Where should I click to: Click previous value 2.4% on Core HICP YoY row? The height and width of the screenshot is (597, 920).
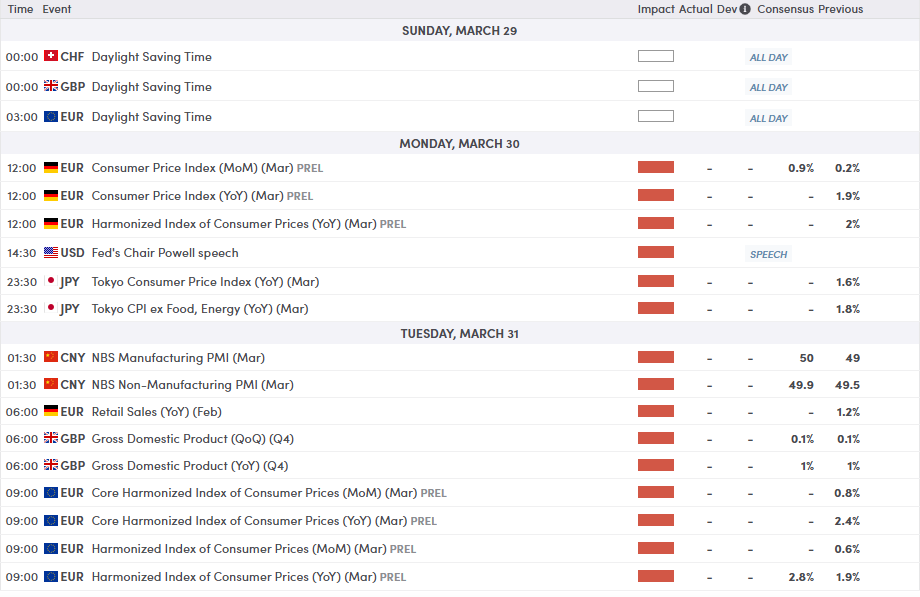(x=847, y=521)
